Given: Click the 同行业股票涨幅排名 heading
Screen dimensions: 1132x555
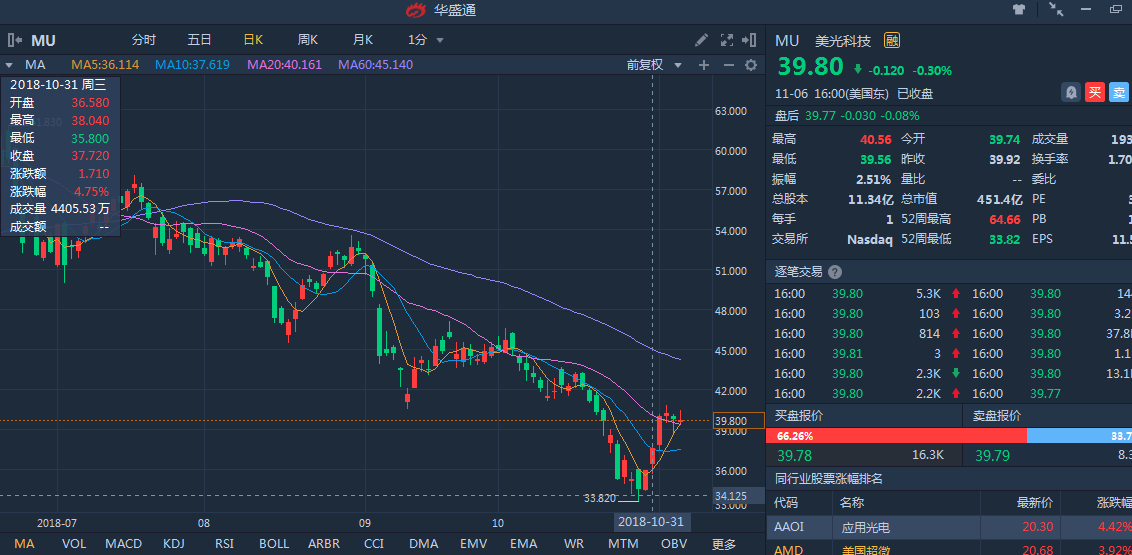Looking at the screenshot, I should click(829, 478).
